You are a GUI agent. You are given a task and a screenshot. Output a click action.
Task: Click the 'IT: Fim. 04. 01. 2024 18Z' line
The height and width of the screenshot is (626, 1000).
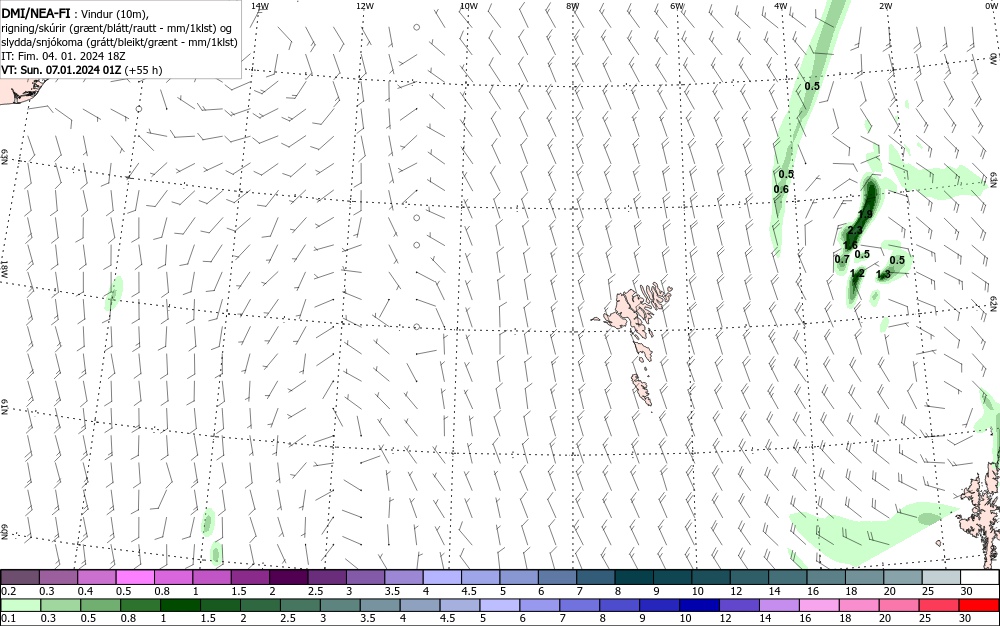coord(63,56)
